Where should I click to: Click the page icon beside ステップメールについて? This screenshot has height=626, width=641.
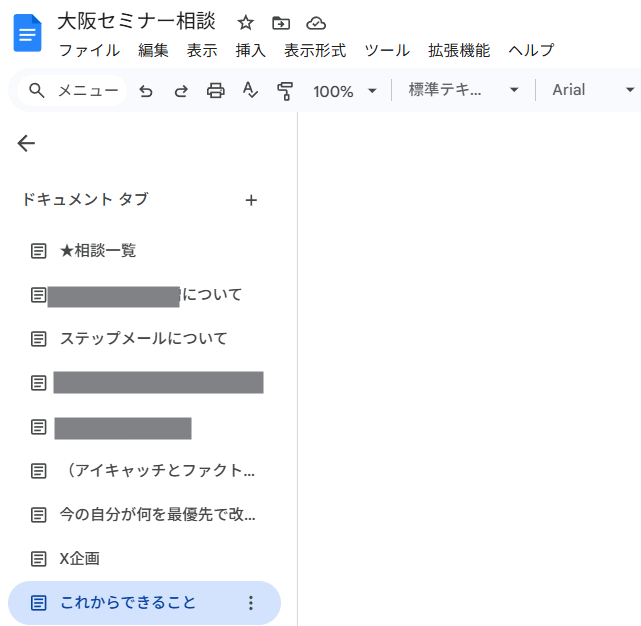pos(38,339)
